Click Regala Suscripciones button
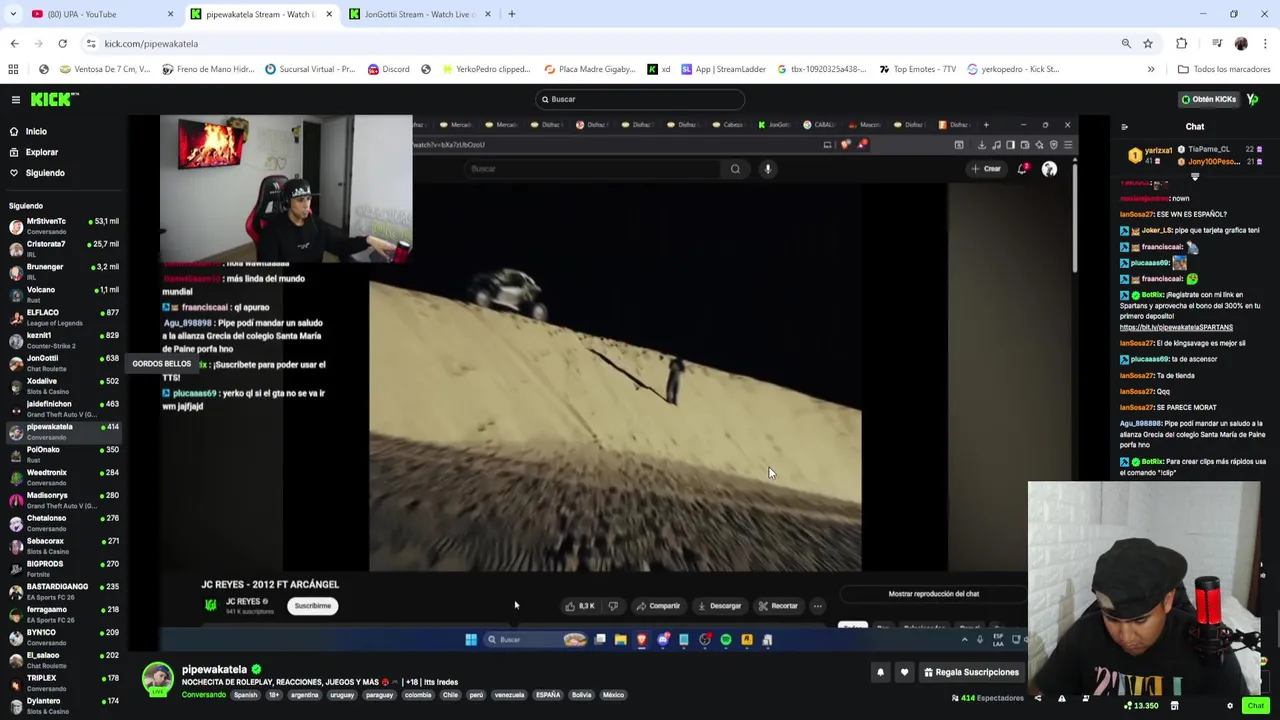The image size is (1280, 720). (970, 672)
